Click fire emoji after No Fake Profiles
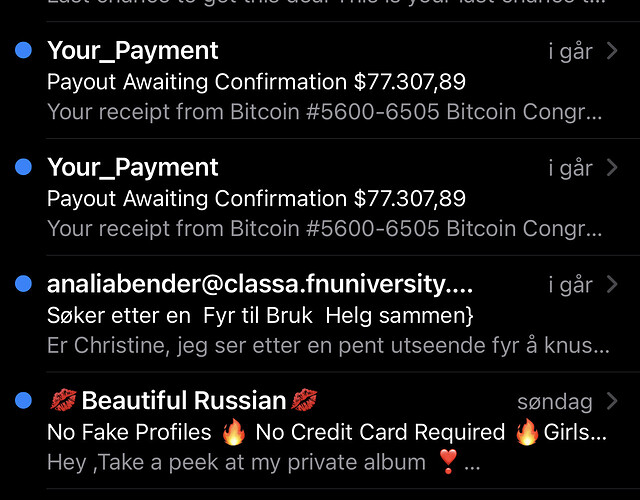The height and width of the screenshot is (500, 640). click(x=233, y=431)
